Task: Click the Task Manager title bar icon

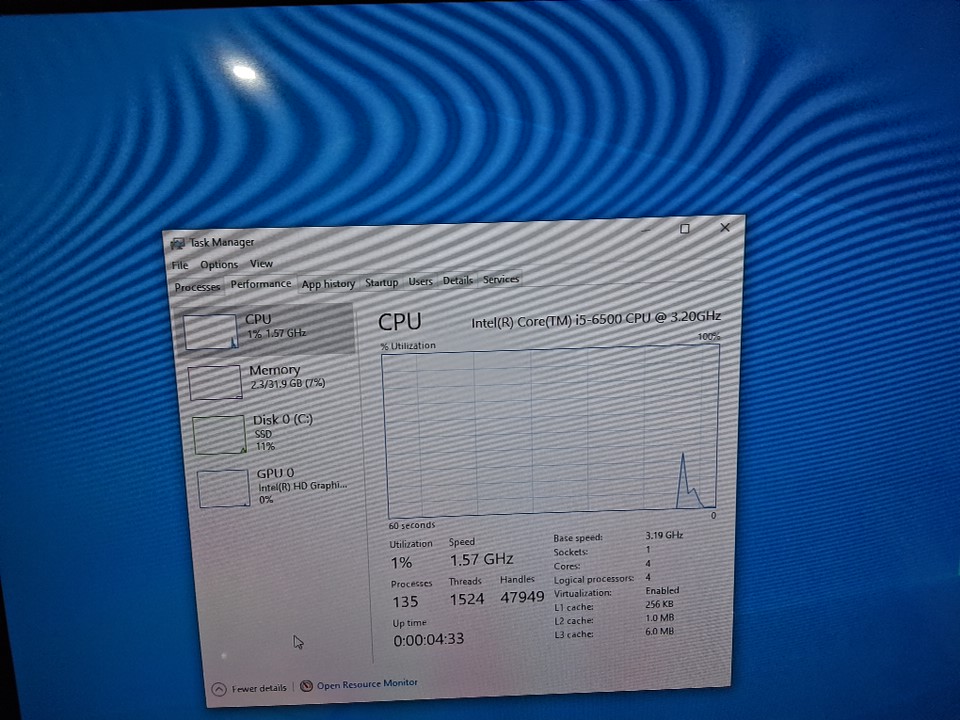Action: coord(178,243)
